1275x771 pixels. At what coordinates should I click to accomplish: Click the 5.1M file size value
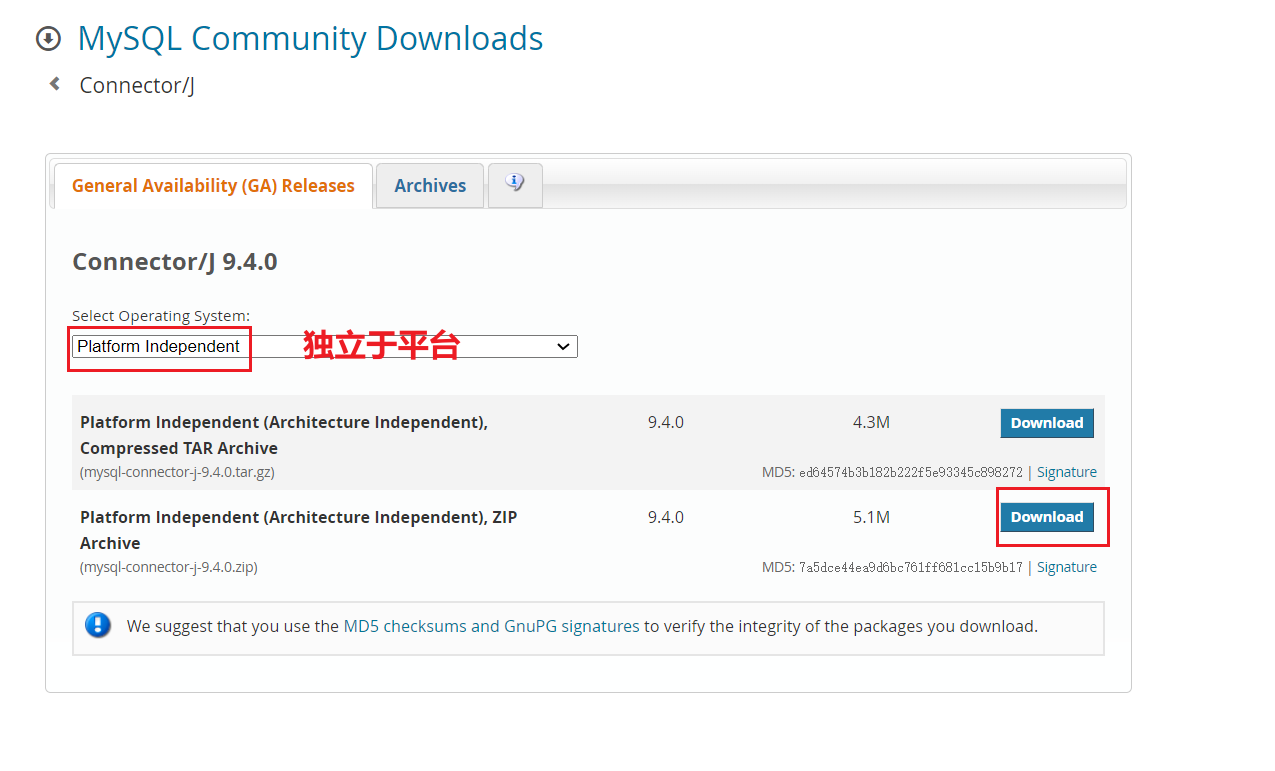click(x=871, y=517)
